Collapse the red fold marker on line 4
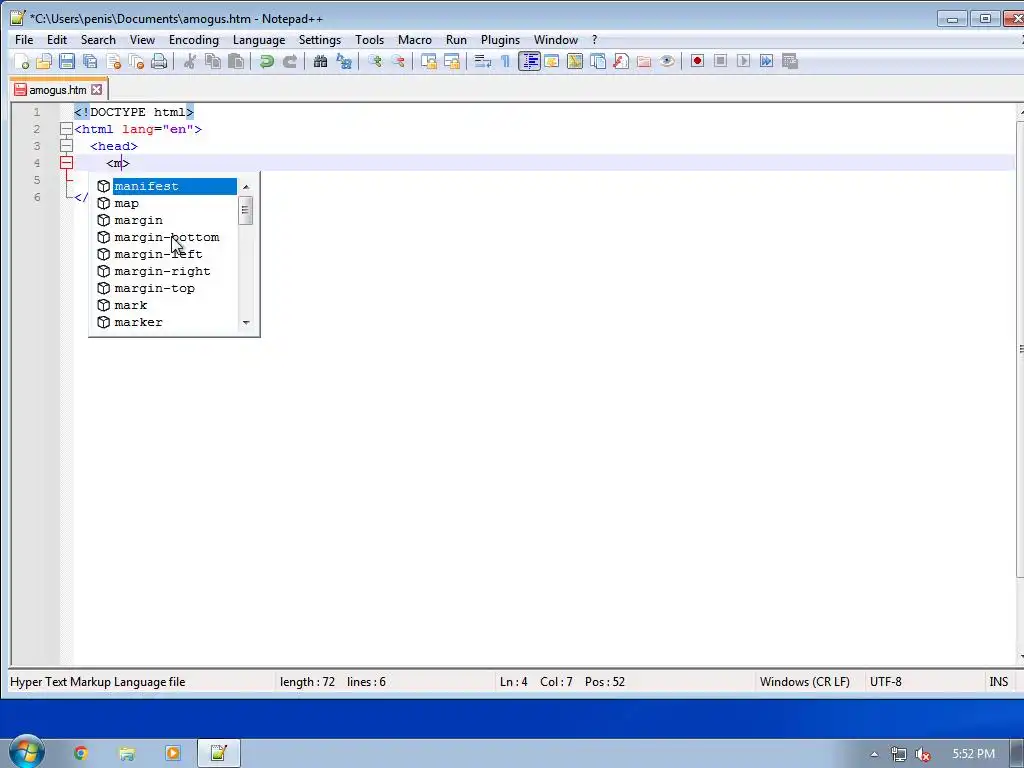The image size is (1024, 768). coord(66,163)
